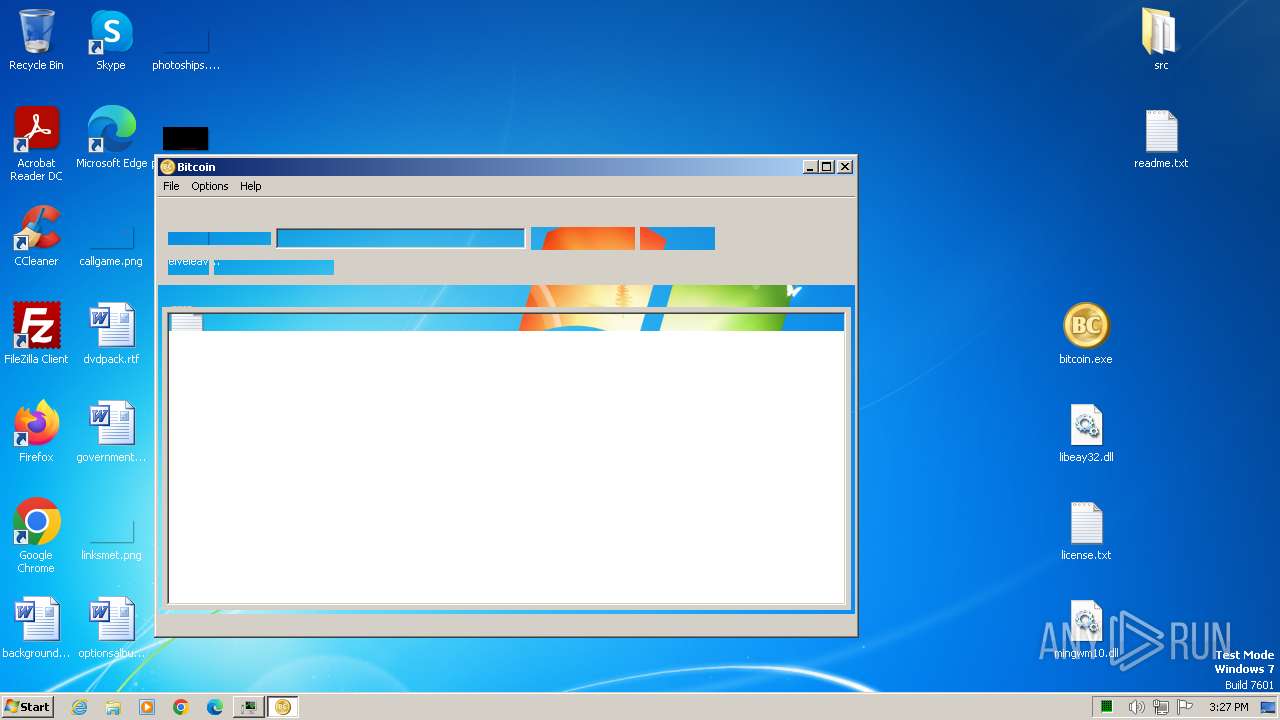Select the photoships file on desktop
This screenshot has width=1280, height=720.
[185, 47]
